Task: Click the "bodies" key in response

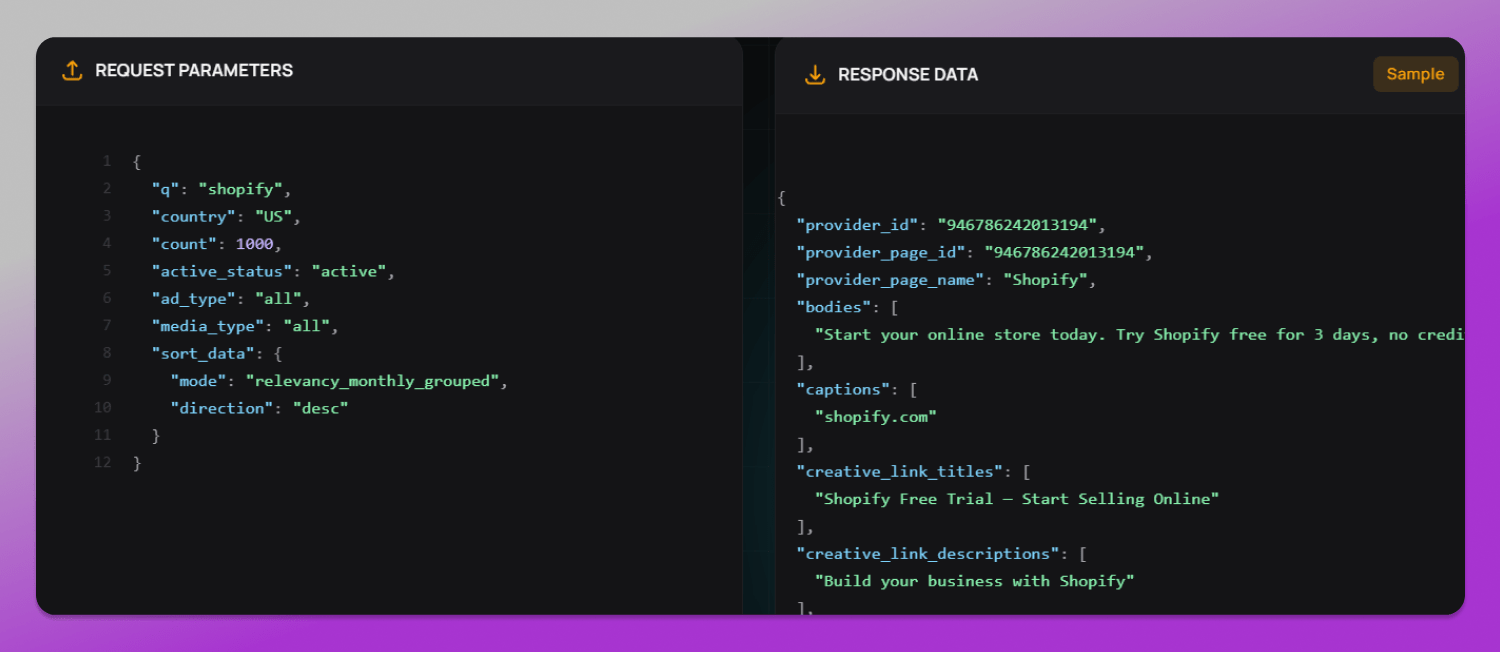Action: tap(834, 307)
